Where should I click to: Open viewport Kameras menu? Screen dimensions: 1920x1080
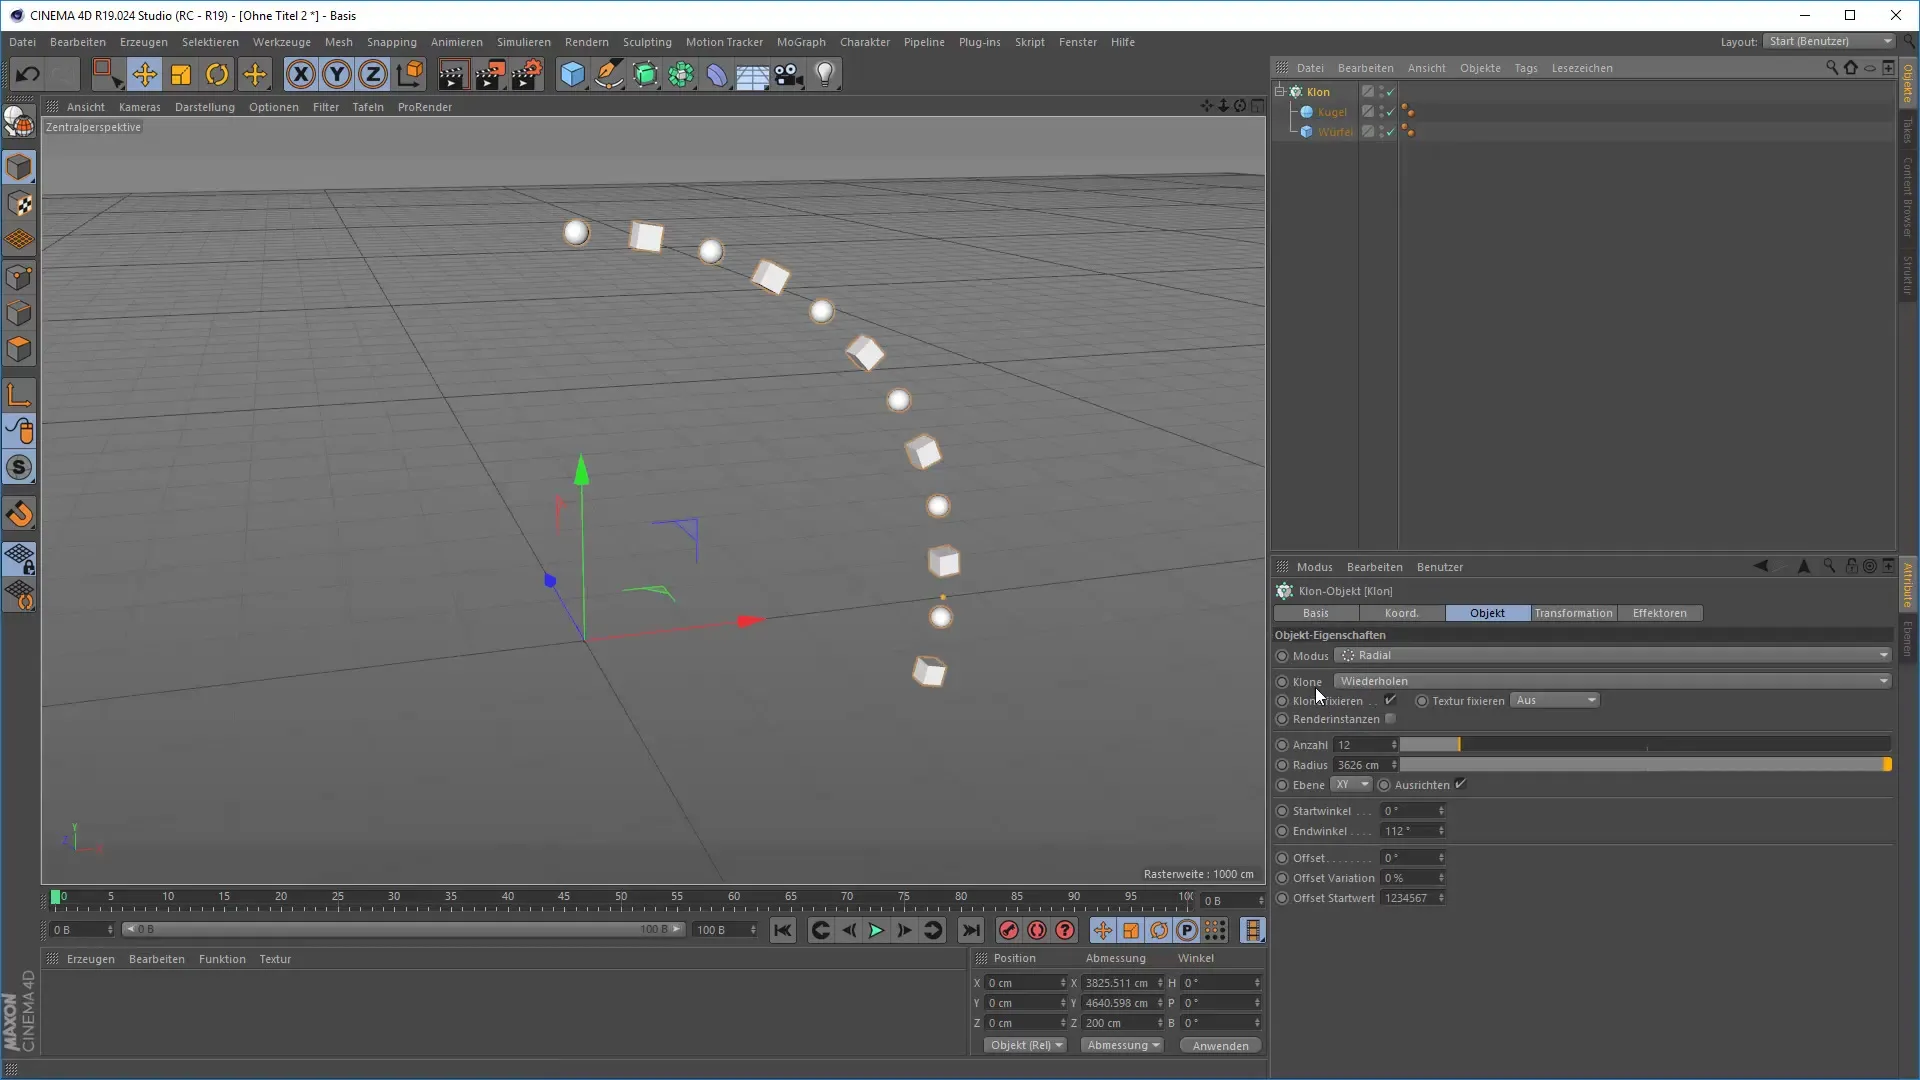[139, 107]
